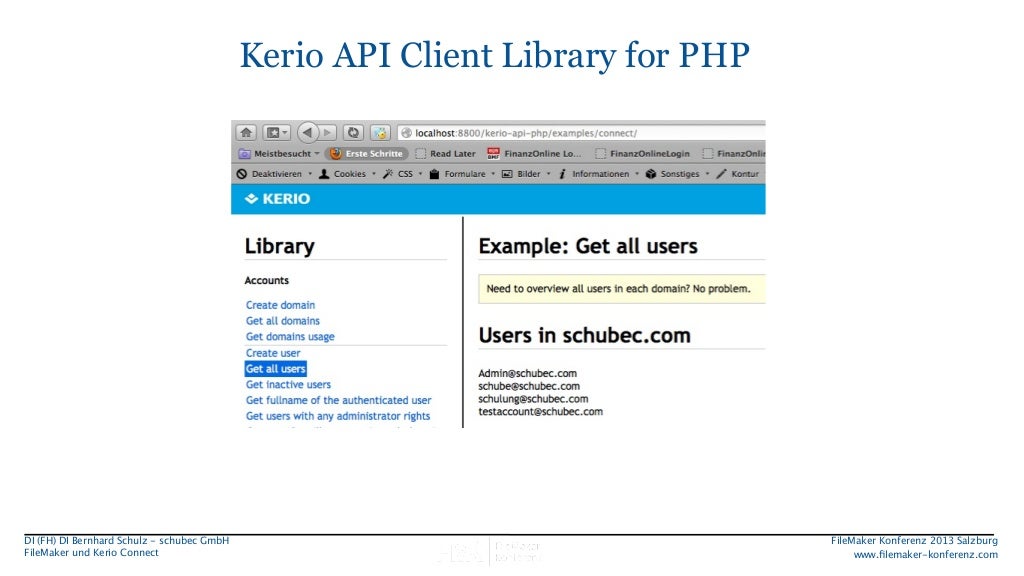Go to the browser home page icon
The width and height of the screenshot is (1024, 576).
[x=246, y=133]
